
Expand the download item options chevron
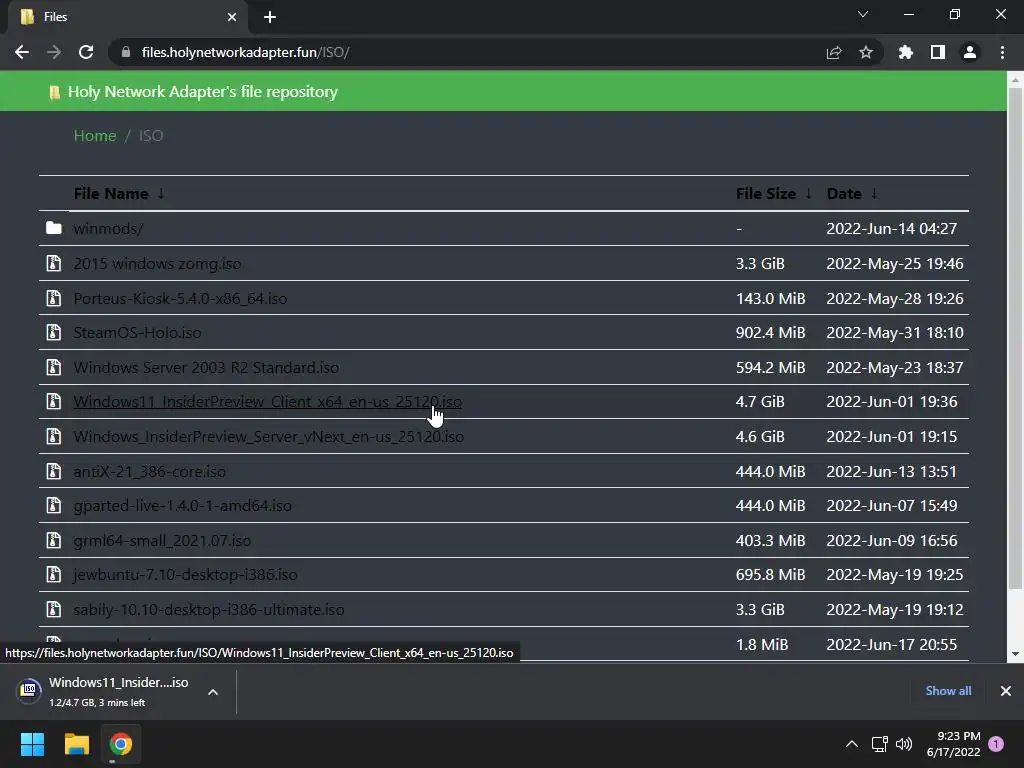(213, 692)
